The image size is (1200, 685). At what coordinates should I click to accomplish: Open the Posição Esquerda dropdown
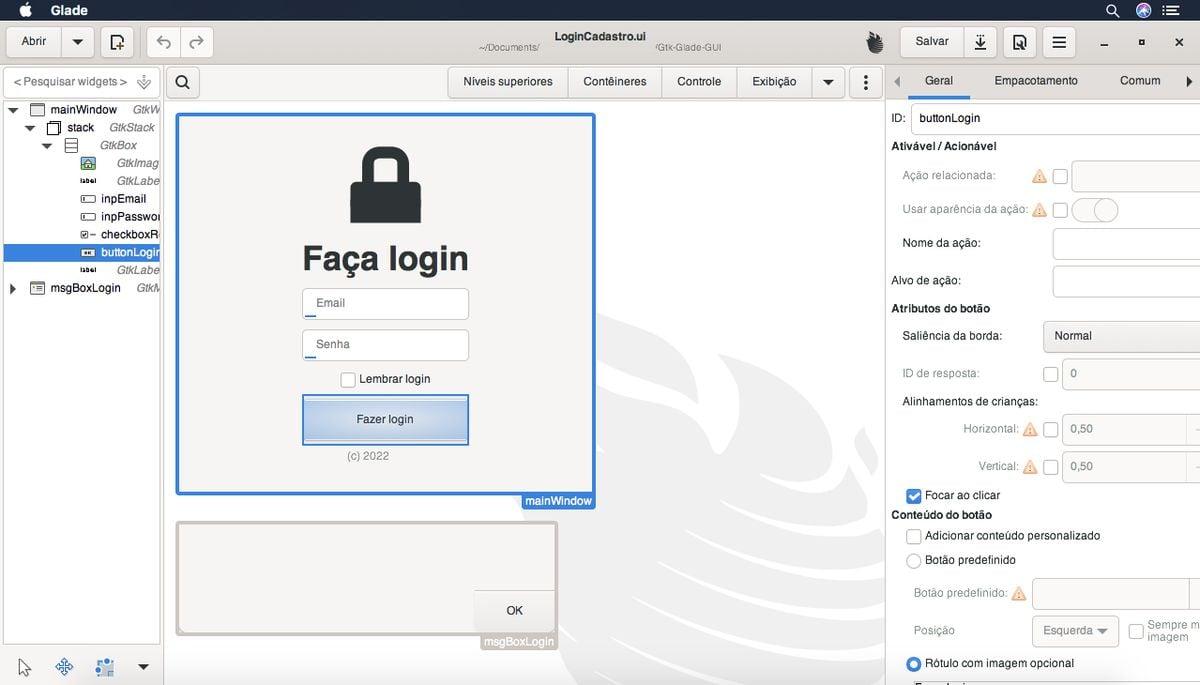(x=1075, y=631)
